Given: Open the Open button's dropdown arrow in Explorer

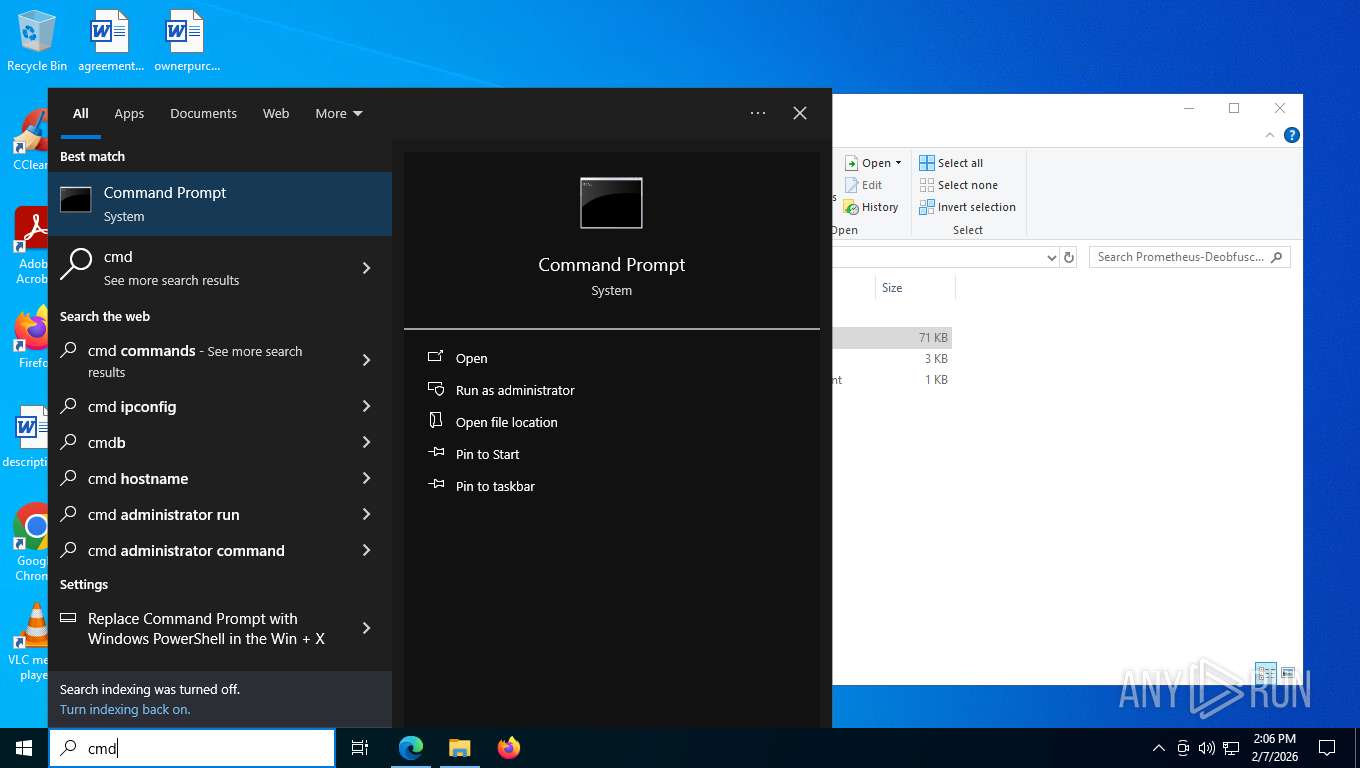Looking at the screenshot, I should [898, 163].
